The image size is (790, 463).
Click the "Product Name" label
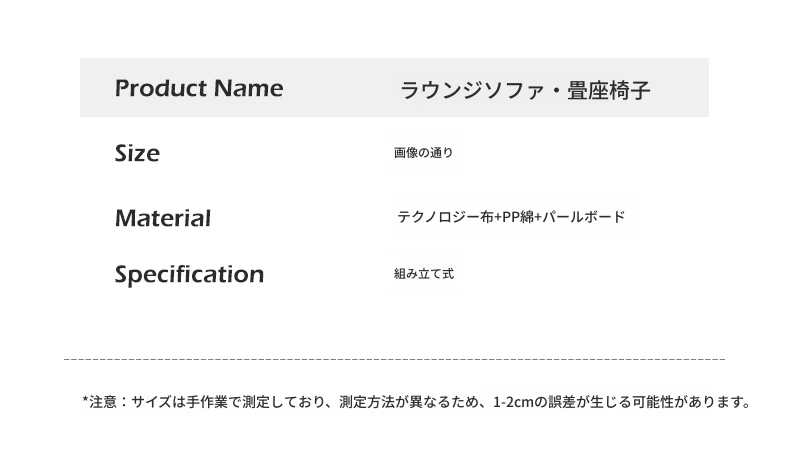click(199, 88)
